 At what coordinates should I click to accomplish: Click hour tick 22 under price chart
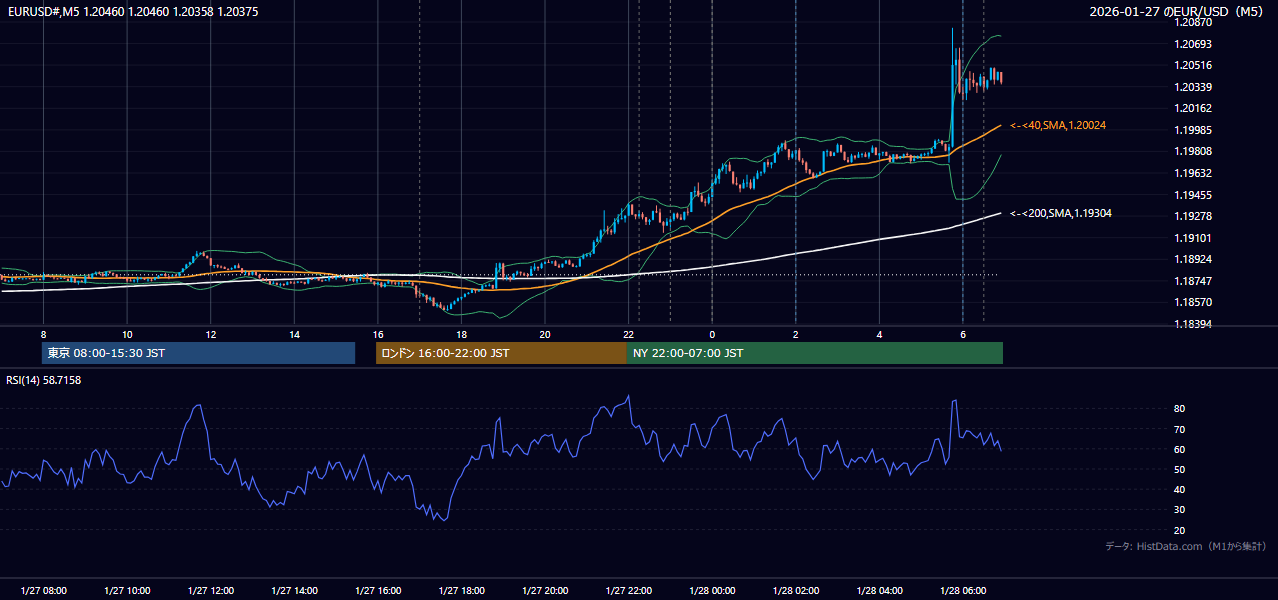[x=629, y=334]
